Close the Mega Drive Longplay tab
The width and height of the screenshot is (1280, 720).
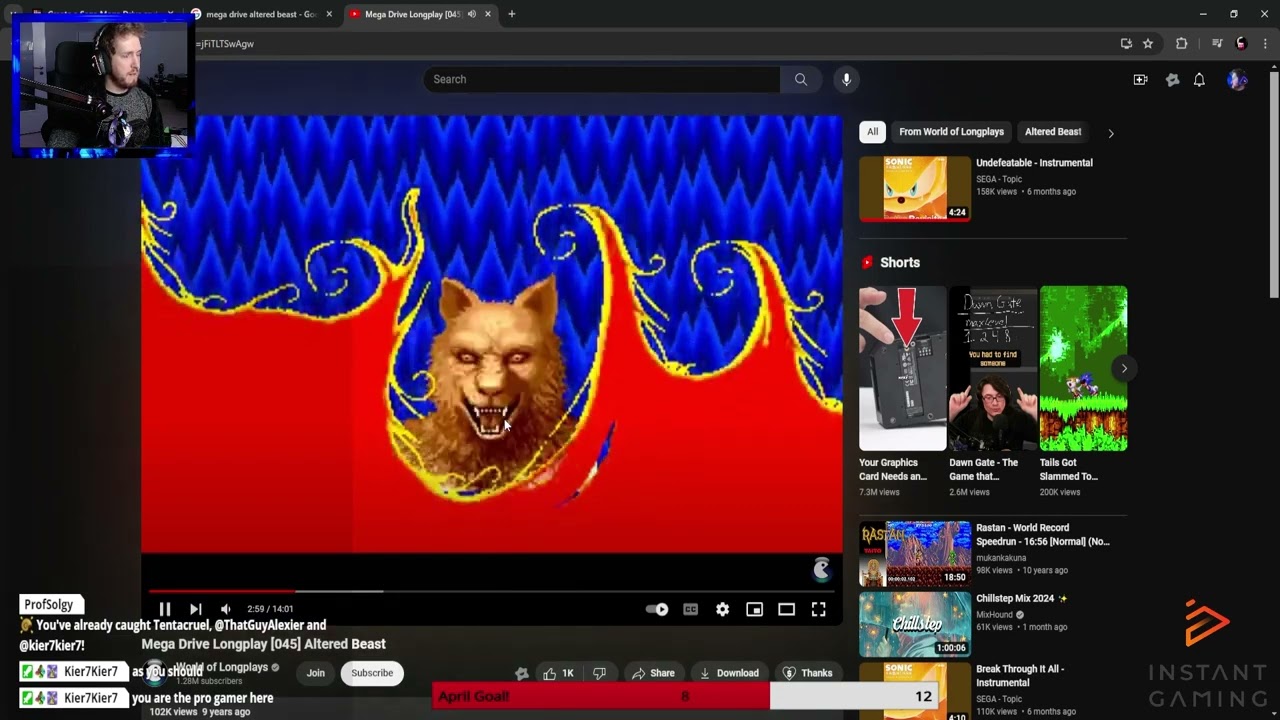point(488,14)
